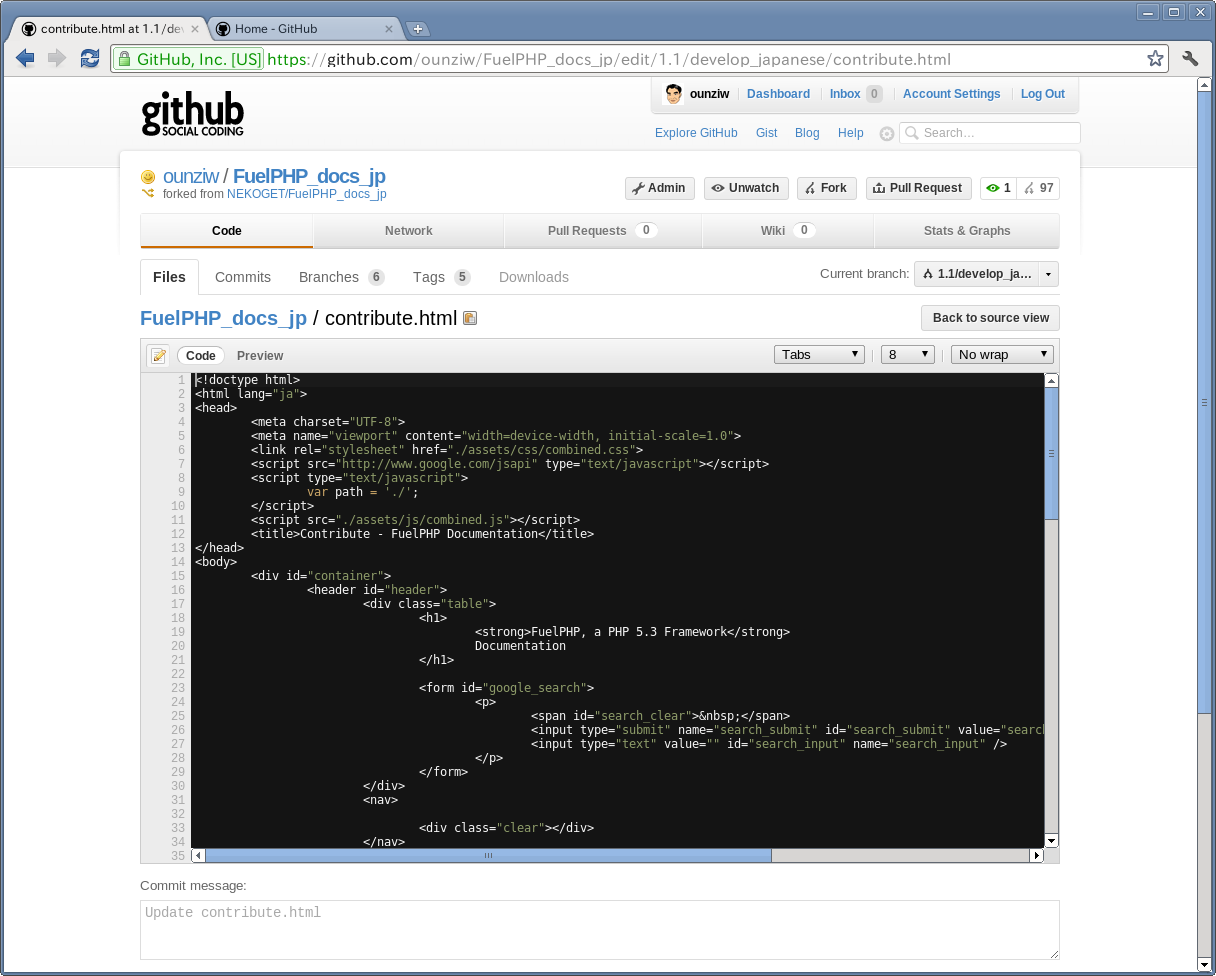Open the browser wrench menu
The width and height of the screenshot is (1216, 976).
click(1190, 59)
